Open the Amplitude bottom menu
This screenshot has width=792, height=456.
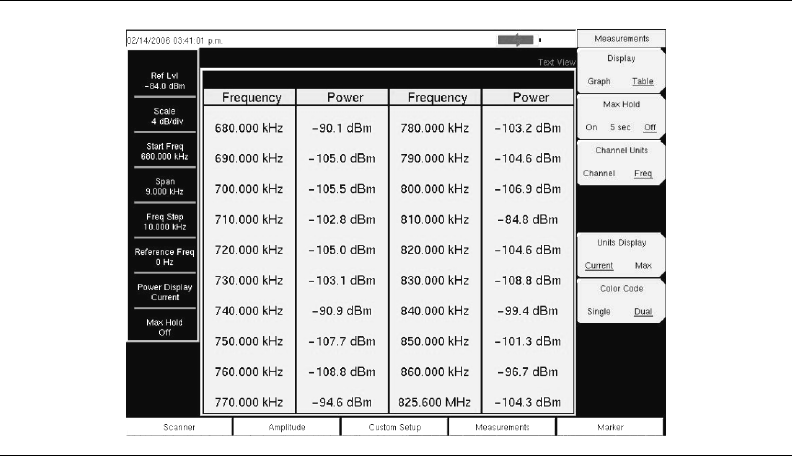tap(286, 427)
